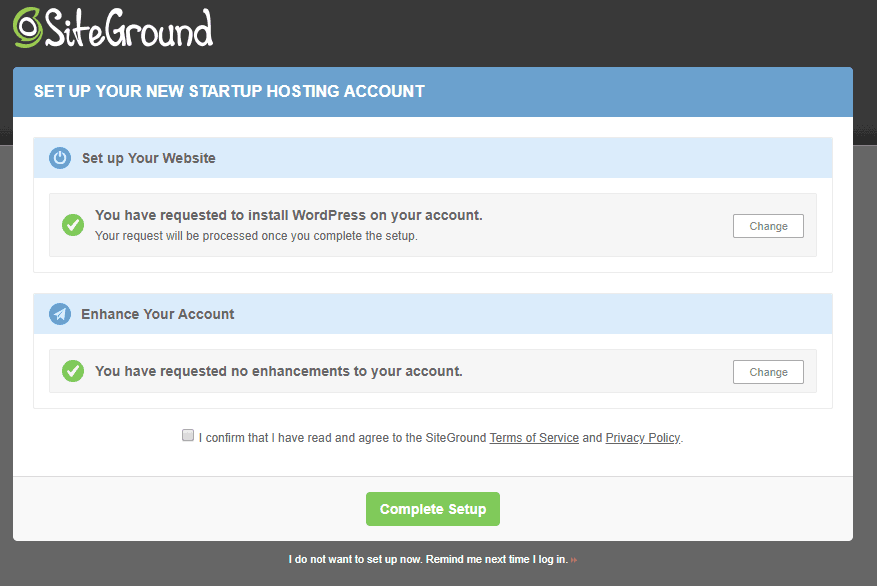
Task: Tick the Terms of Service agreement checkbox
Action: (188, 435)
